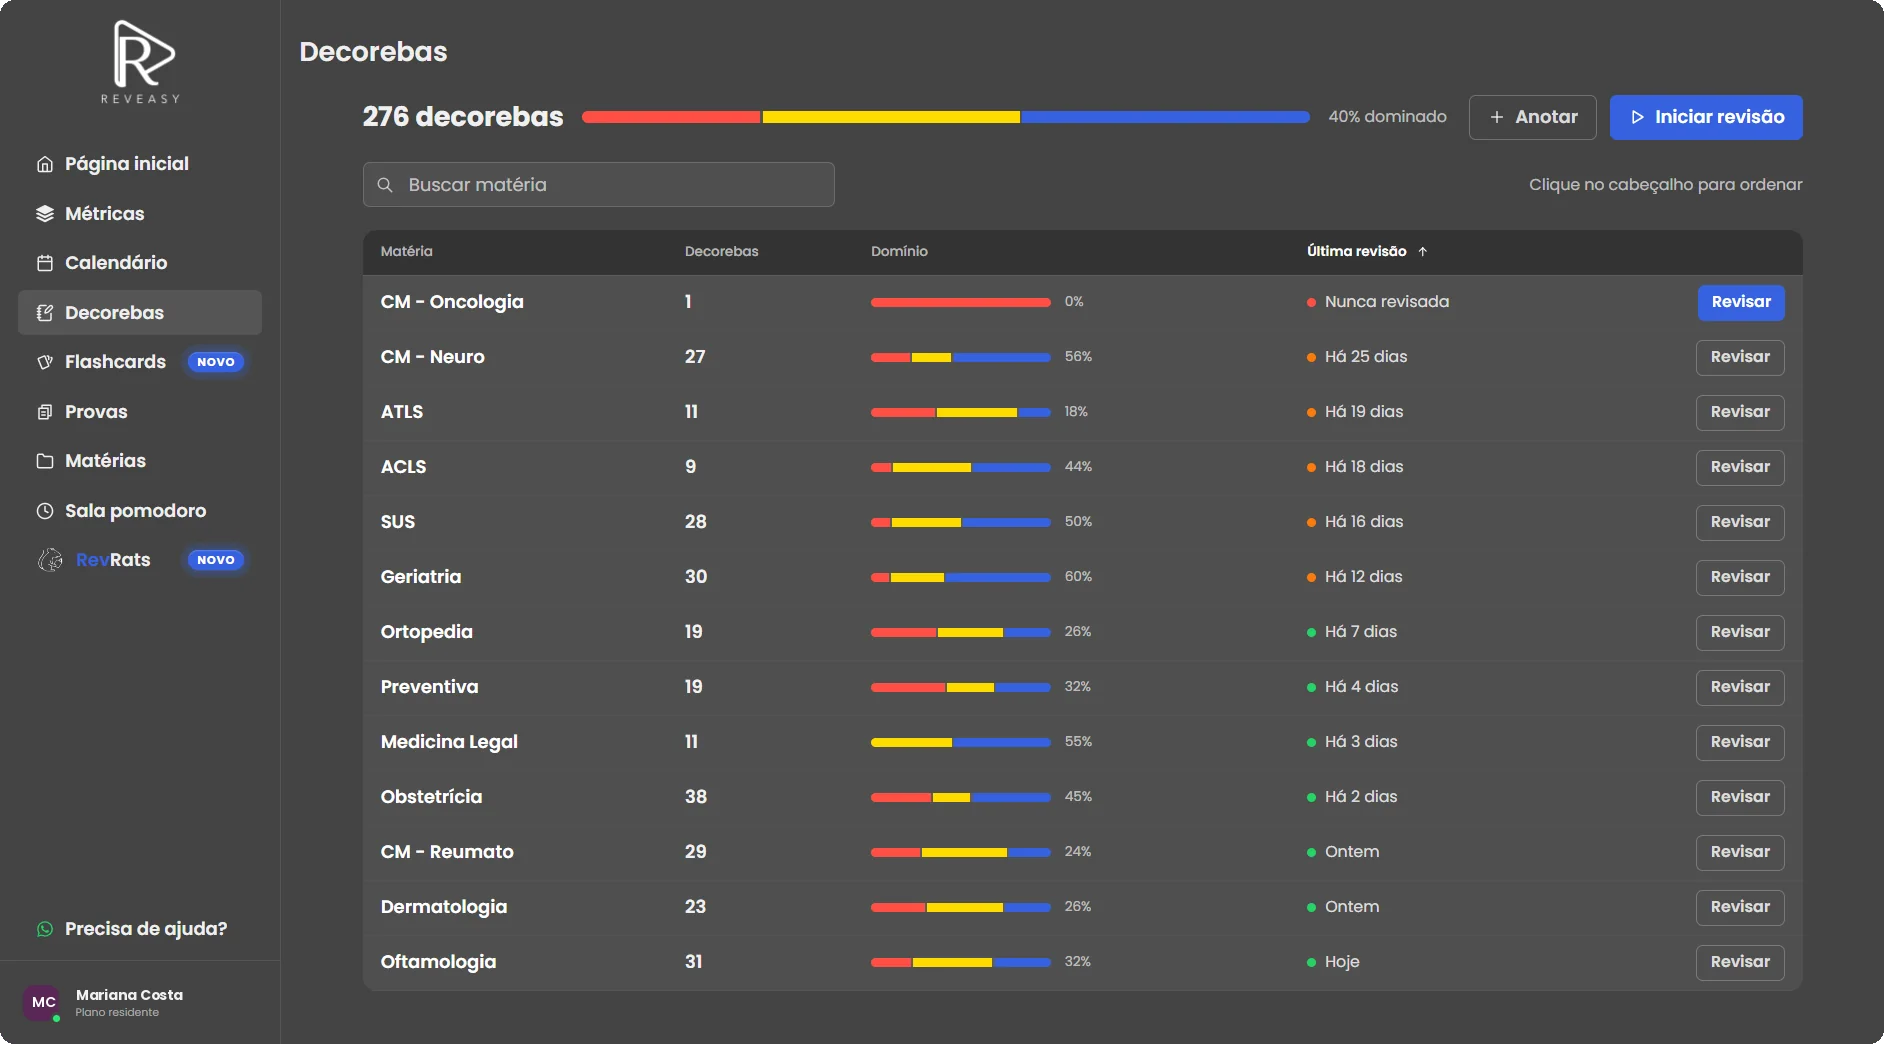Start review with Iniciar revisão button
This screenshot has width=1884, height=1044.
click(1706, 117)
